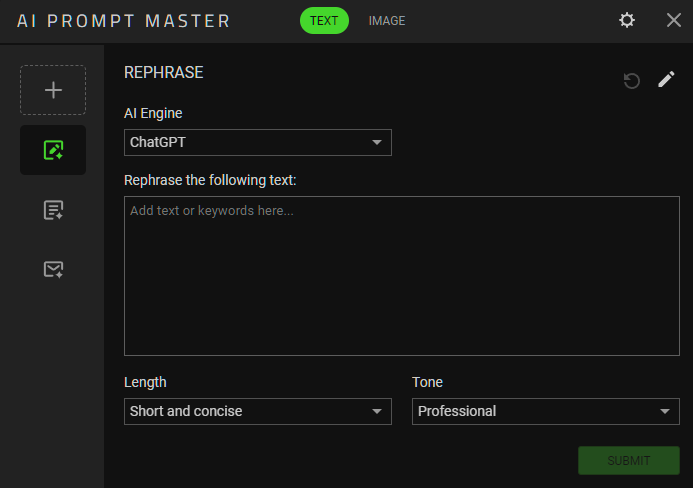Add a new custom prompt with plus tile
Screen dimensions: 693x488
pos(53,90)
